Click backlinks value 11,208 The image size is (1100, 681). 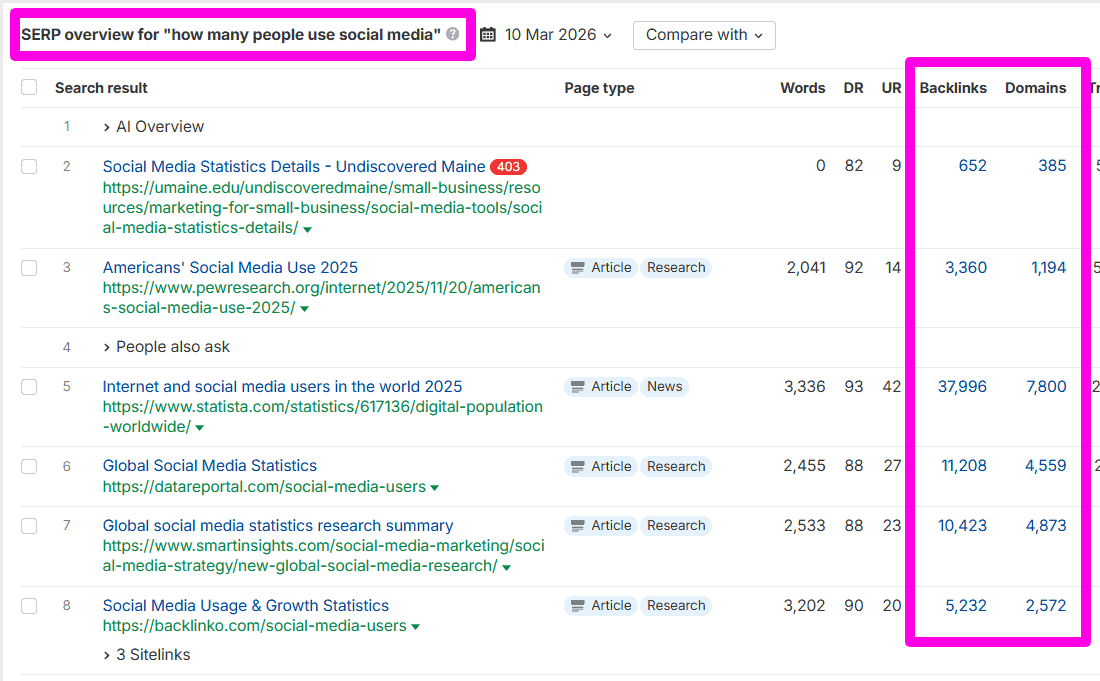[x=963, y=466]
